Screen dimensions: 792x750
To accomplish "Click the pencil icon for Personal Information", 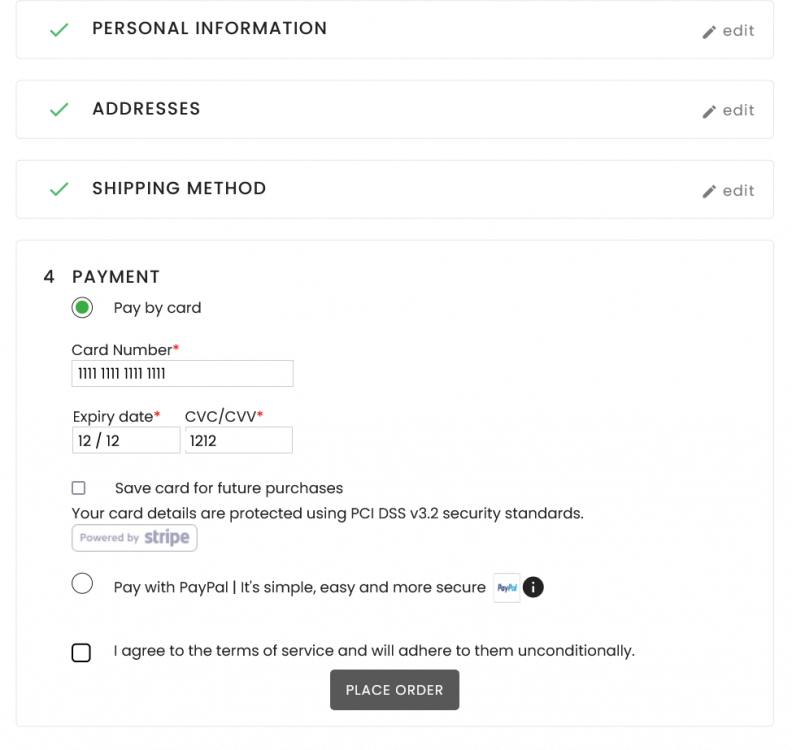I will pos(709,31).
